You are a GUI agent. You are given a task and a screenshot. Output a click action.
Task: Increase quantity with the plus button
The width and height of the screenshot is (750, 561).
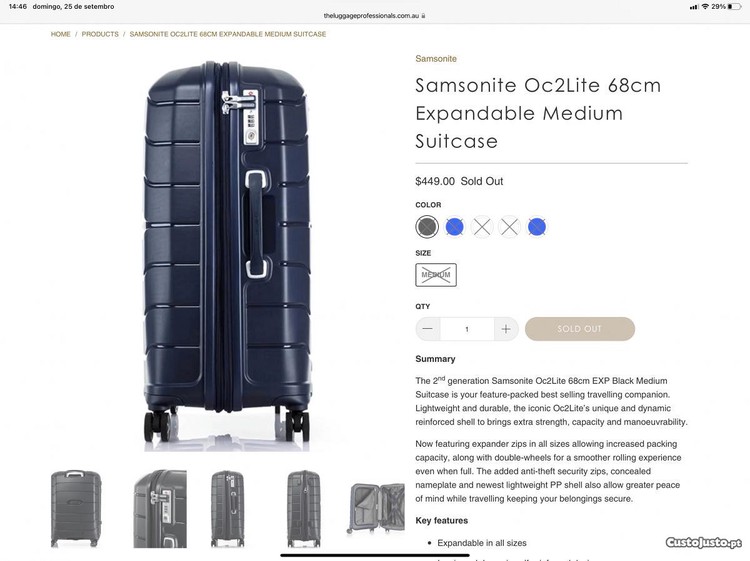[506, 329]
